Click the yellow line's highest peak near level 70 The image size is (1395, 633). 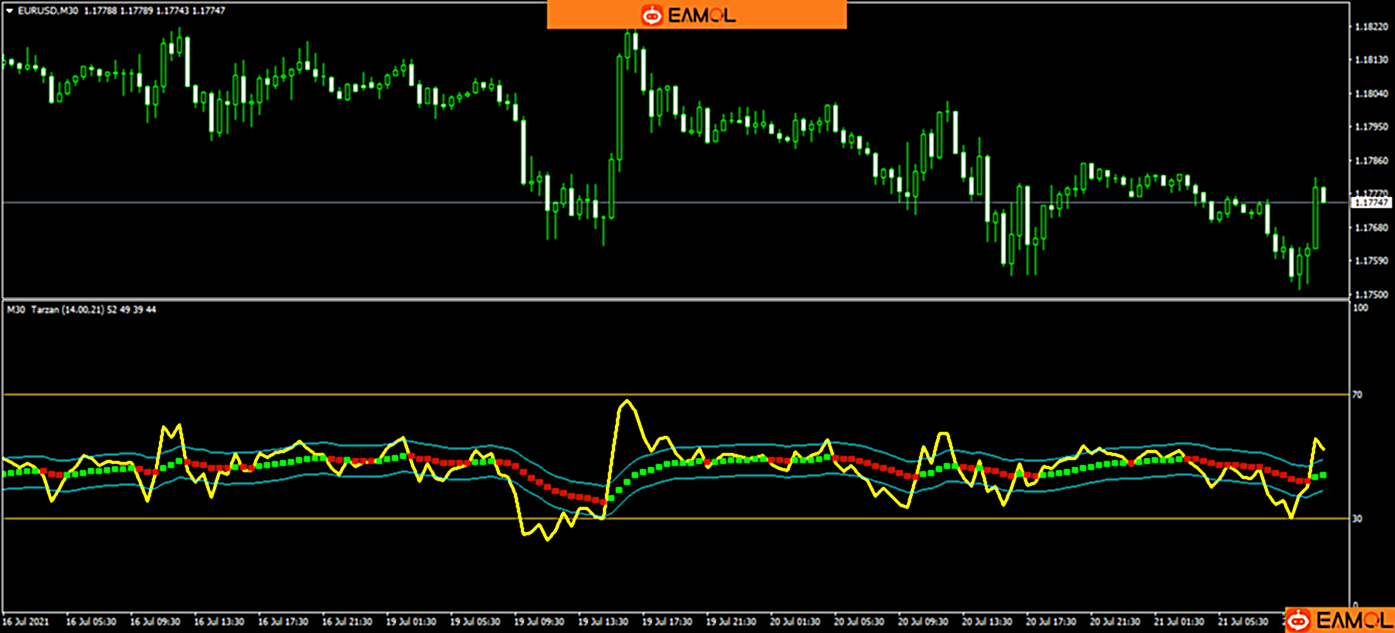click(627, 401)
